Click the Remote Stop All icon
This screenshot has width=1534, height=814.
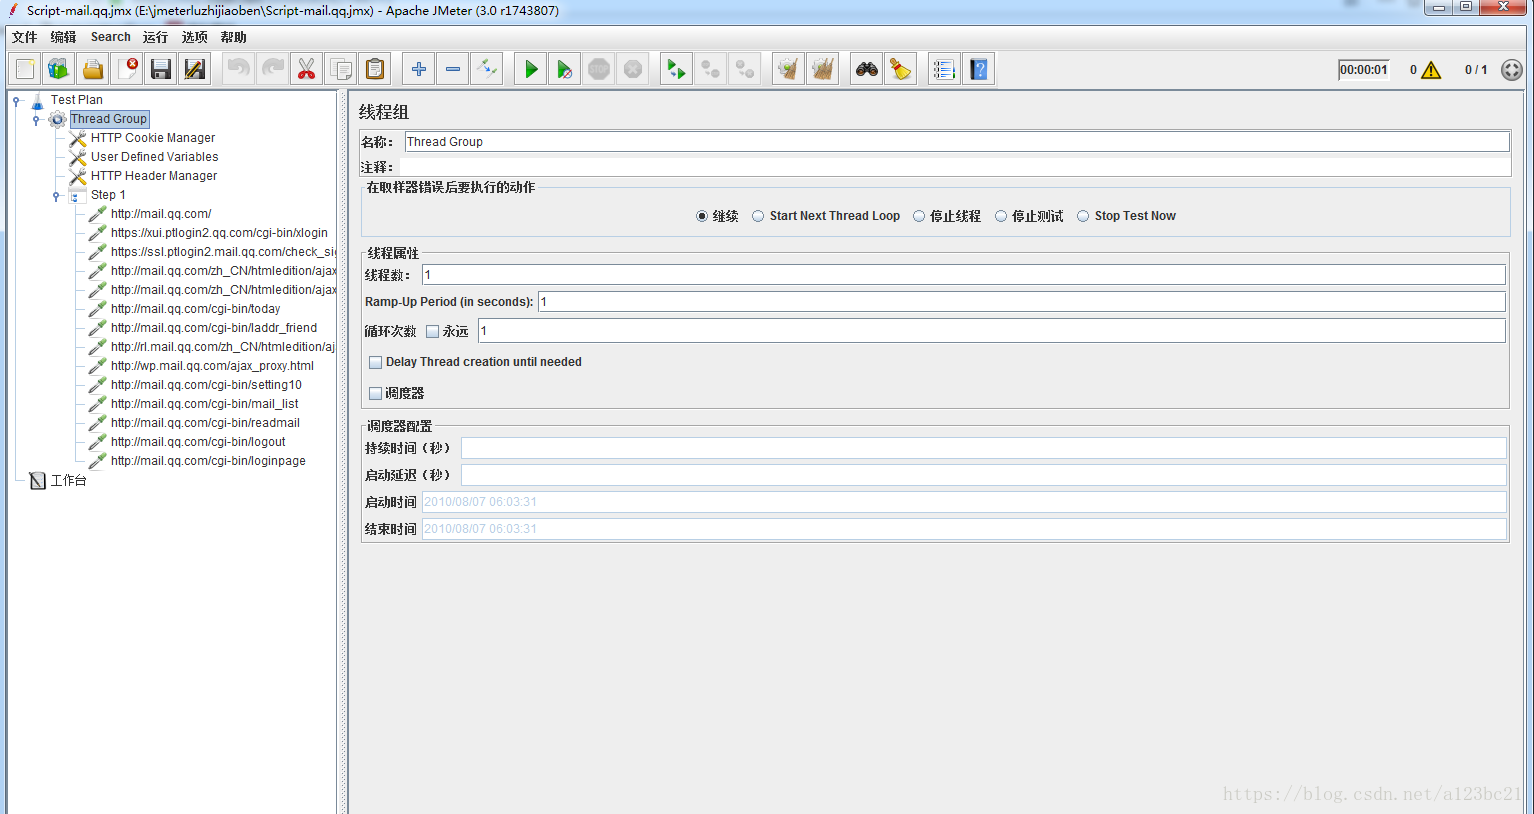click(x=710, y=69)
